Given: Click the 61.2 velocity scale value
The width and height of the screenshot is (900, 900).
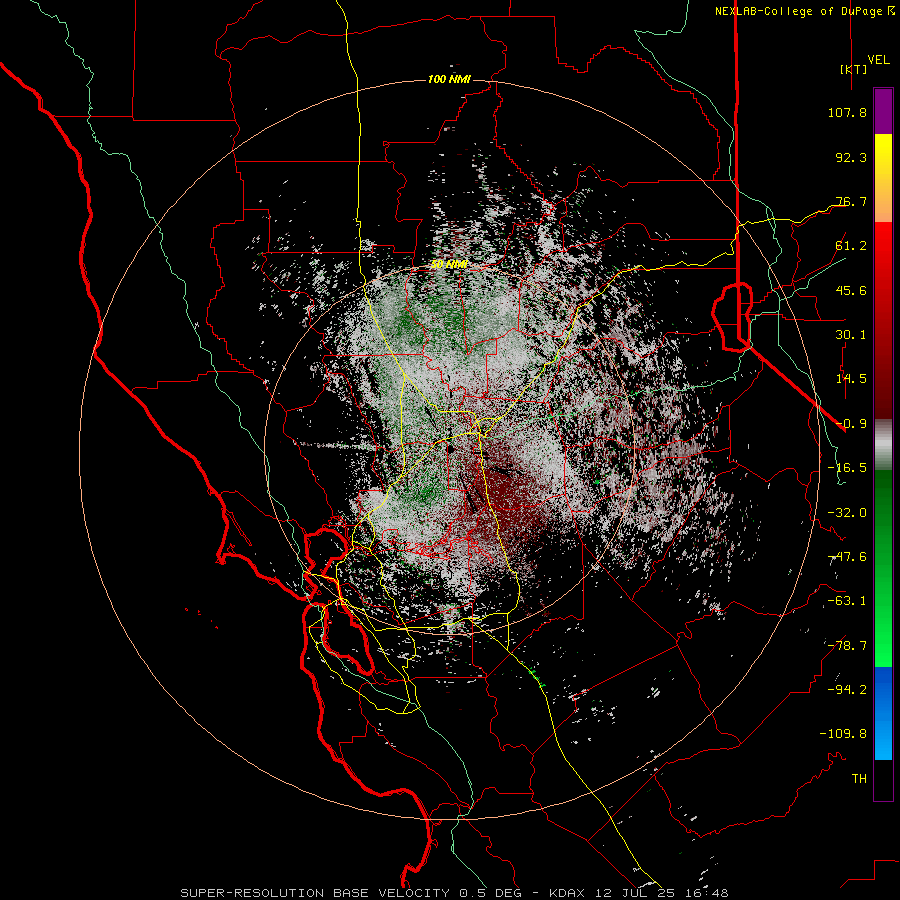Looking at the screenshot, I should coord(851,246).
